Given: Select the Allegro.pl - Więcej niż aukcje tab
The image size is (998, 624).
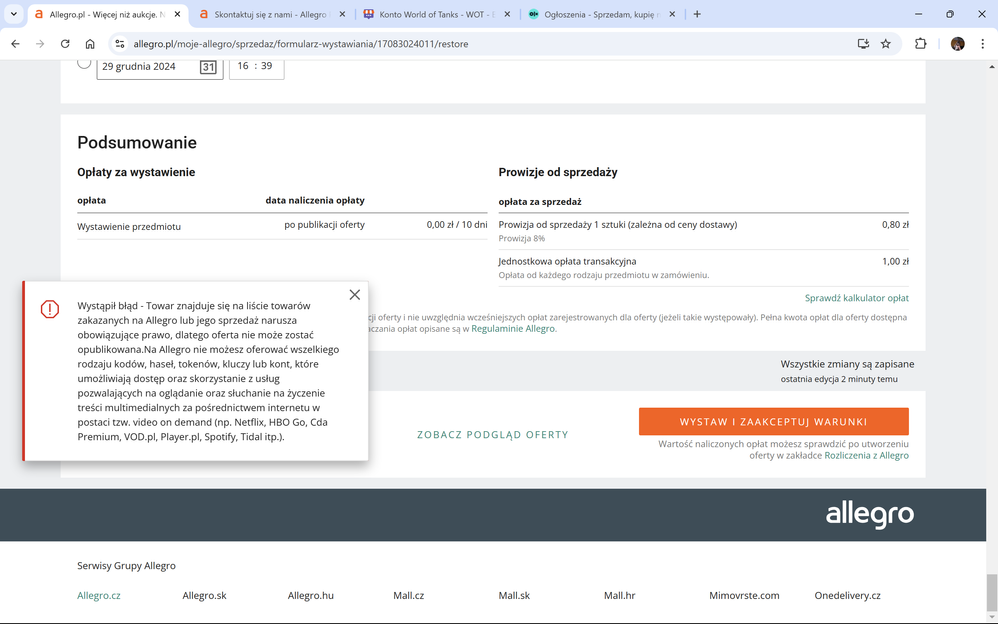Looking at the screenshot, I should pos(106,14).
